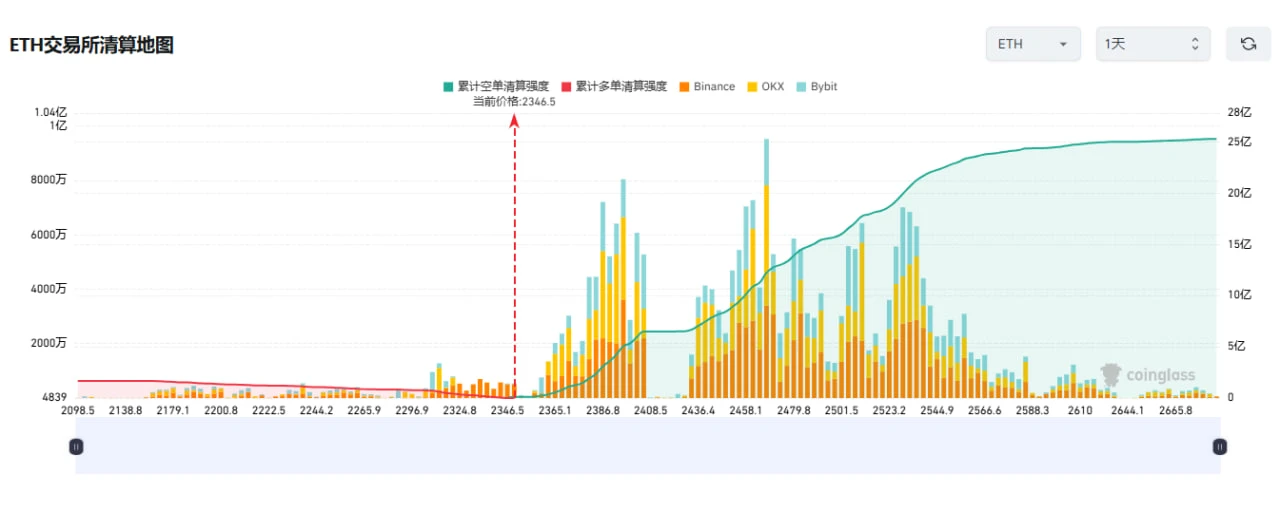Image resolution: width=1280 pixels, height=513 pixels.
Task: Open the ETH coin dropdown
Action: 1033,44
